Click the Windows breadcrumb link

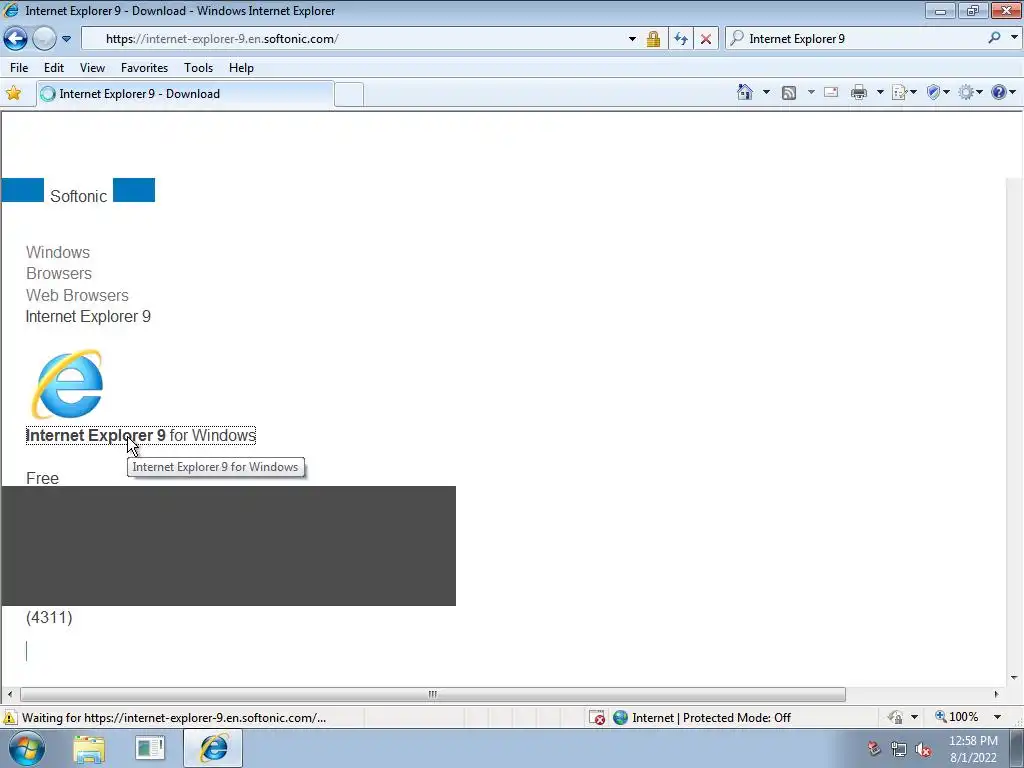pos(57,252)
